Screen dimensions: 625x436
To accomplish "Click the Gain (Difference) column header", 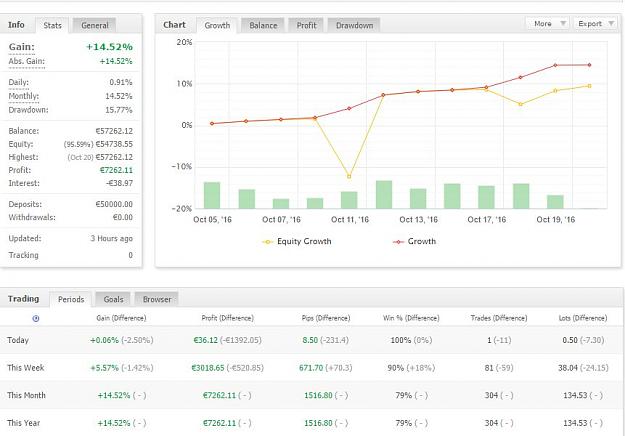I will 121,318.
